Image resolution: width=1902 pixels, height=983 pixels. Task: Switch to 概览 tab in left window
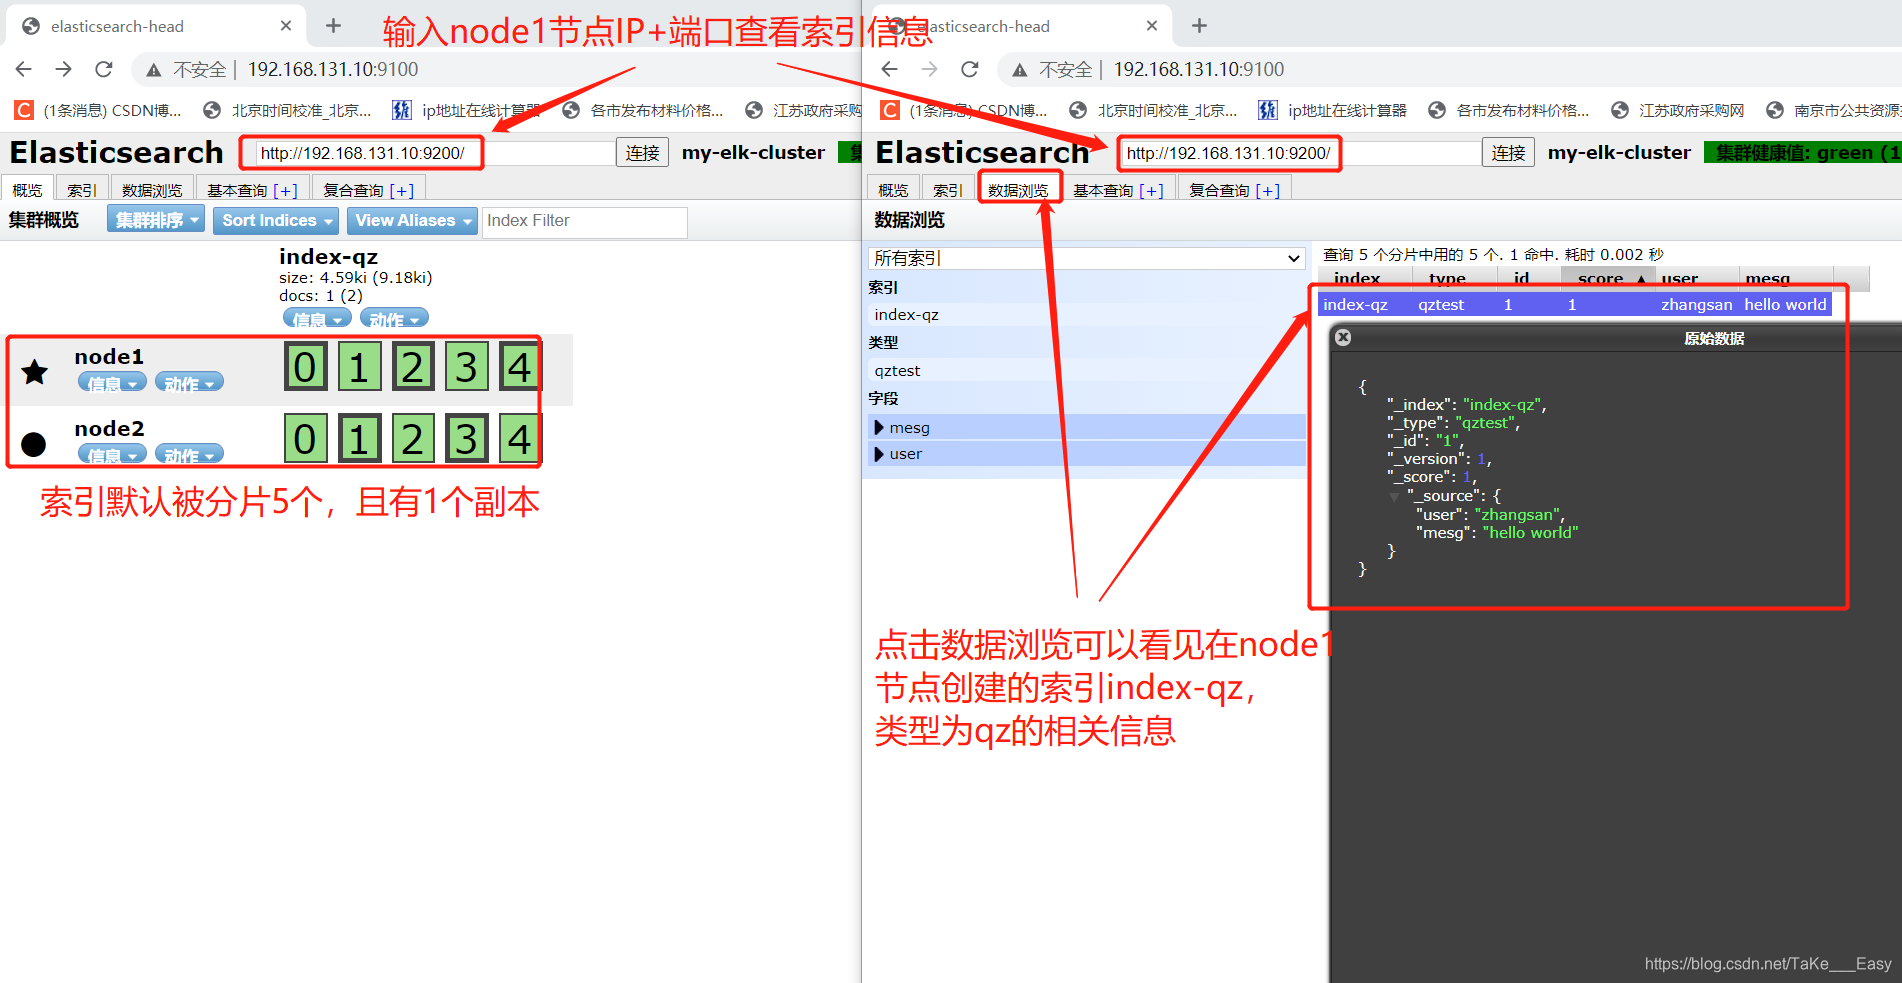coord(28,190)
